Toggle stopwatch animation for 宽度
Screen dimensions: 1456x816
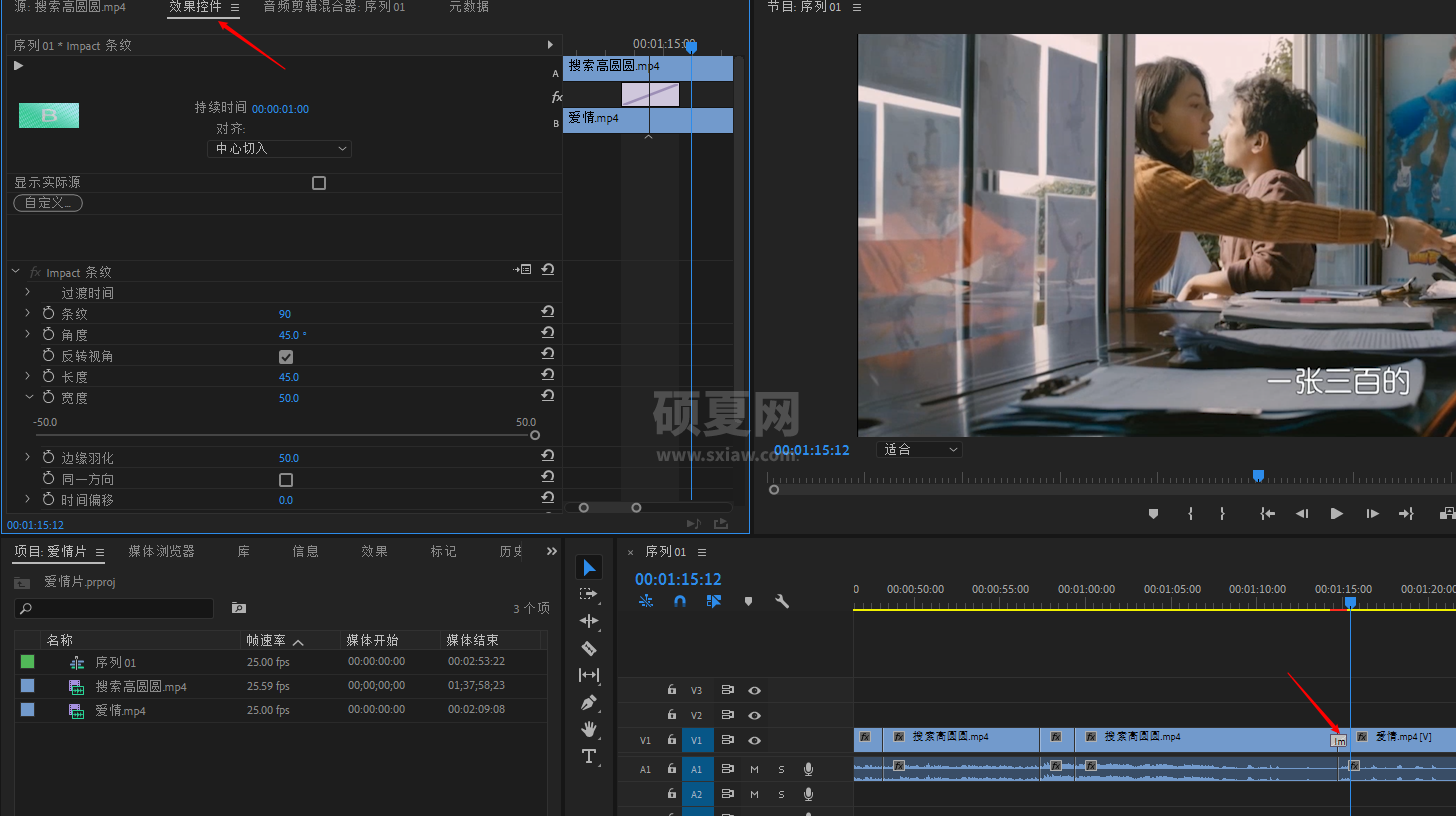click(48, 397)
